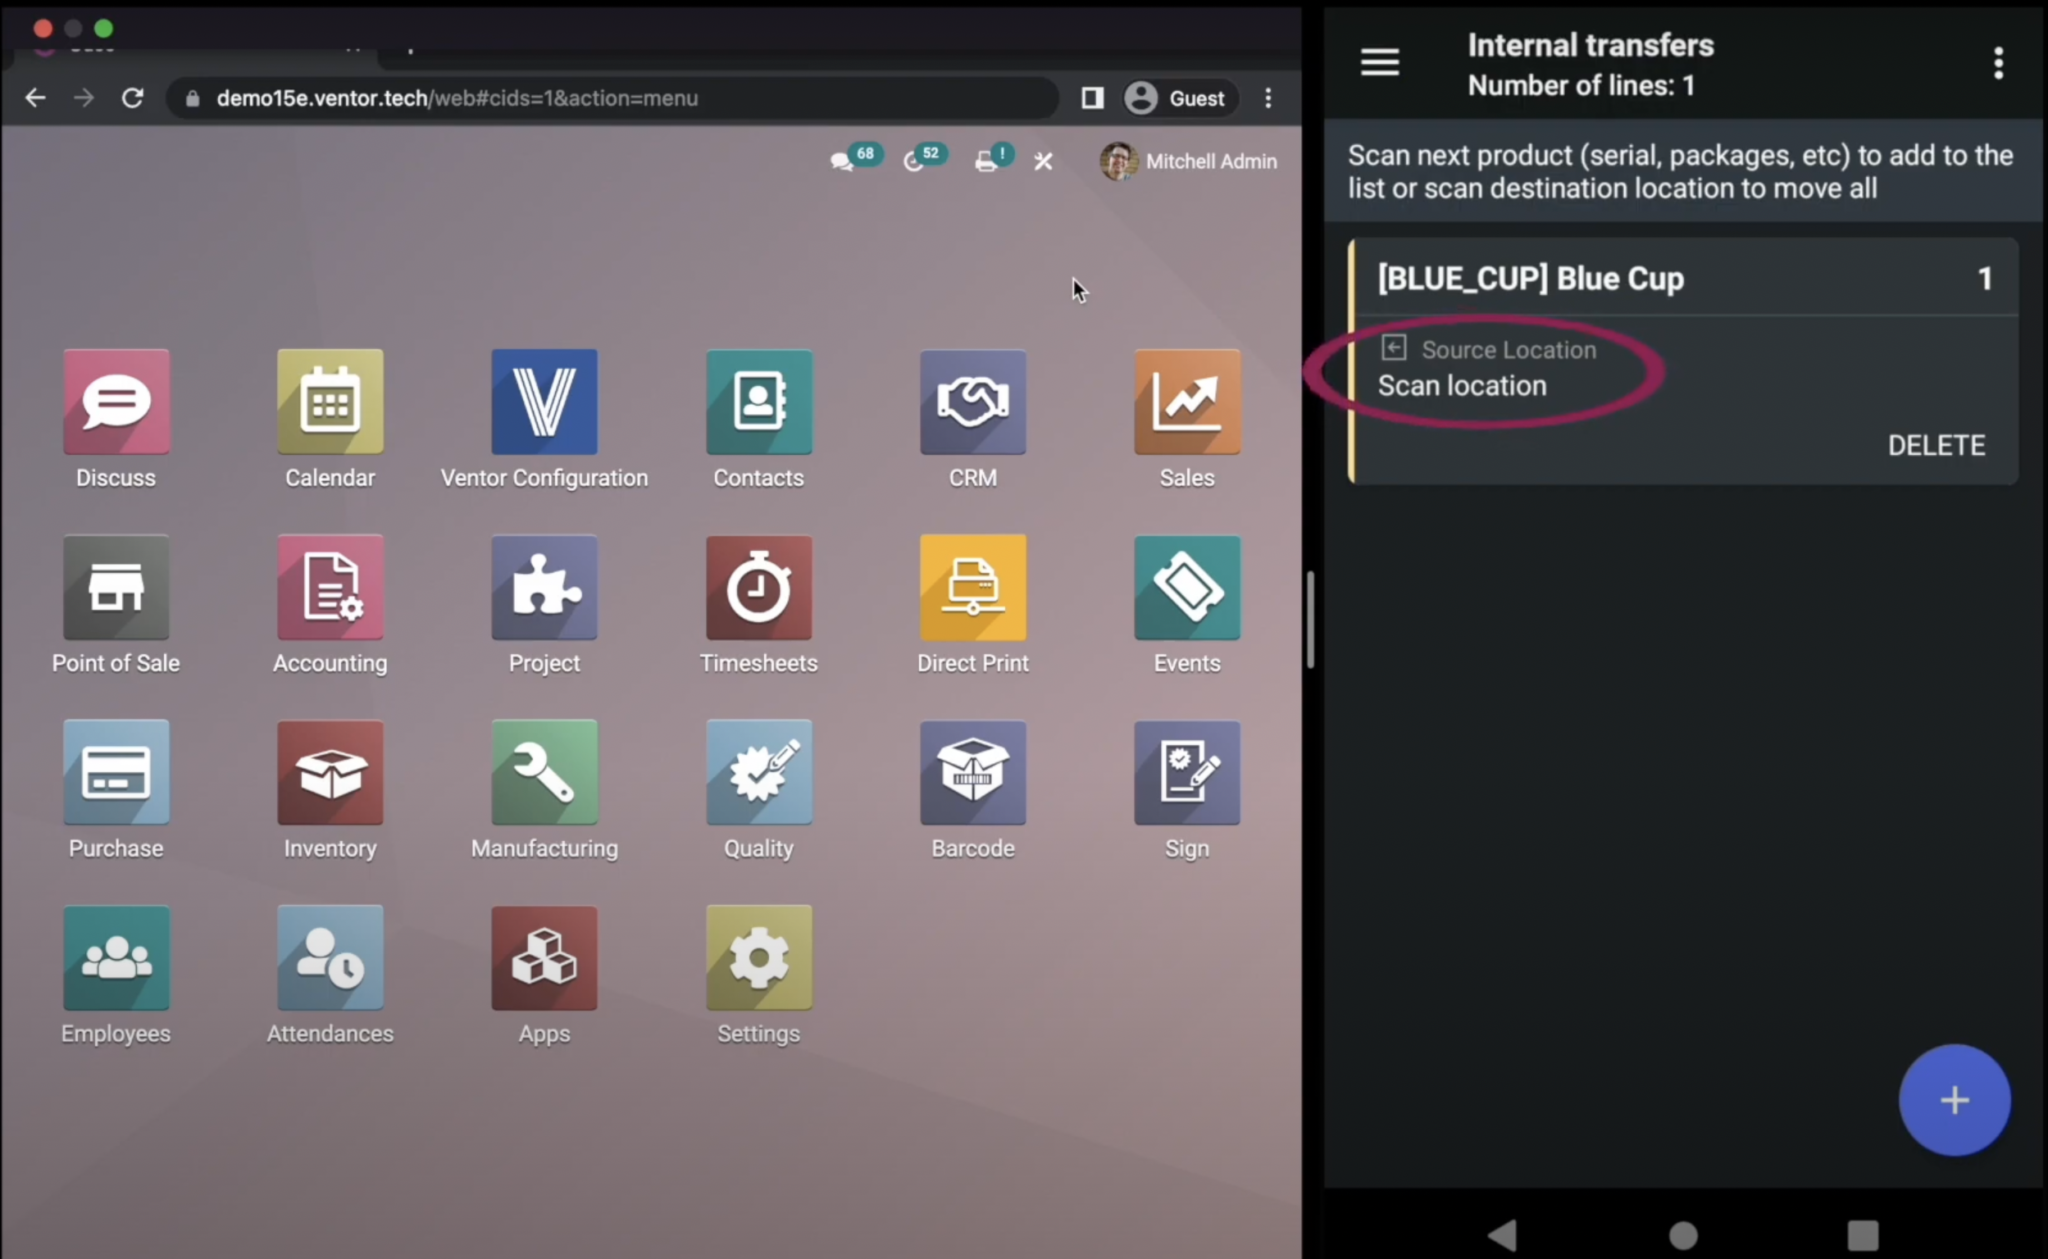Tap the Android home navigation button
Image resolution: width=2048 pixels, height=1259 pixels.
(x=1683, y=1235)
